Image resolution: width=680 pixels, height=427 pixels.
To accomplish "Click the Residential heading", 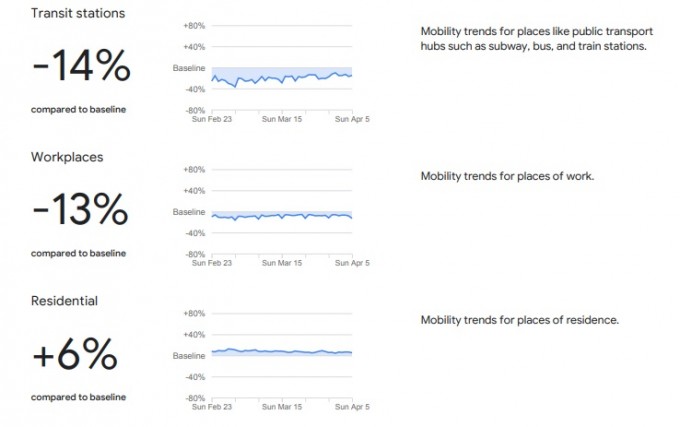I will pos(64,301).
